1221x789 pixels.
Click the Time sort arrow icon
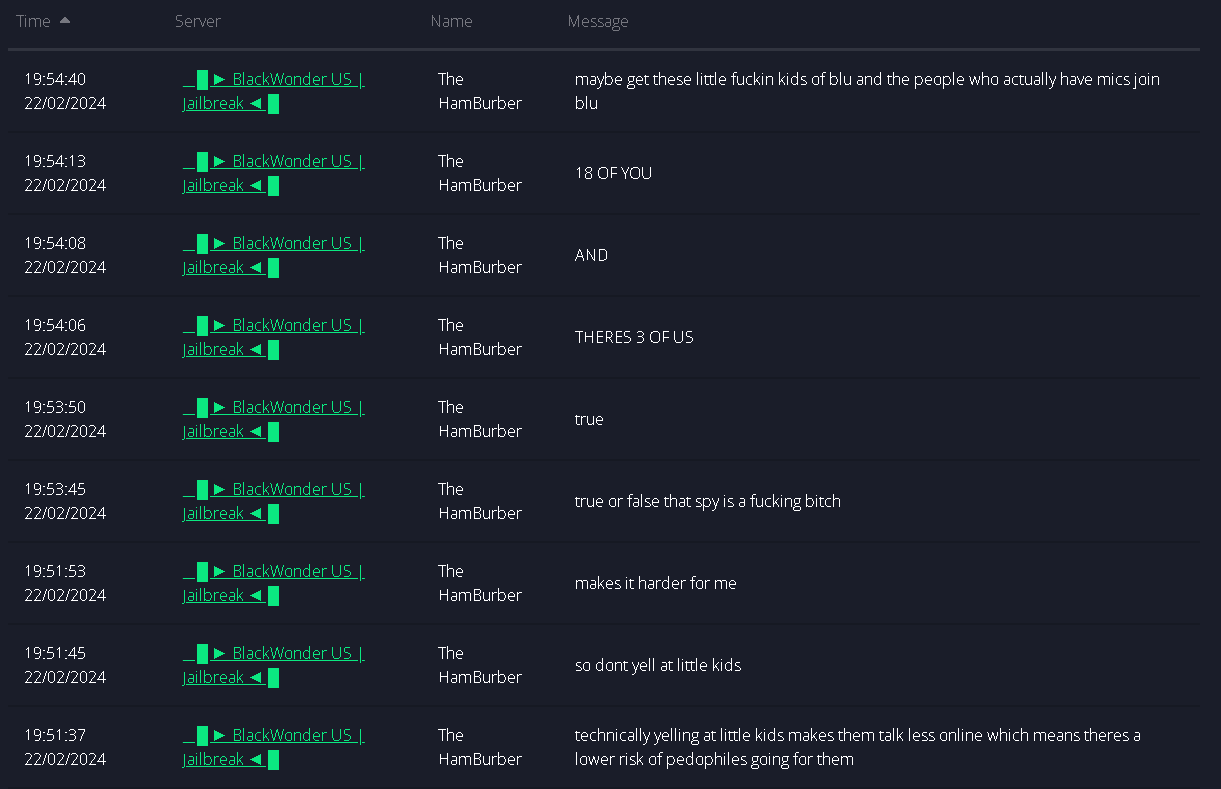coord(65,20)
